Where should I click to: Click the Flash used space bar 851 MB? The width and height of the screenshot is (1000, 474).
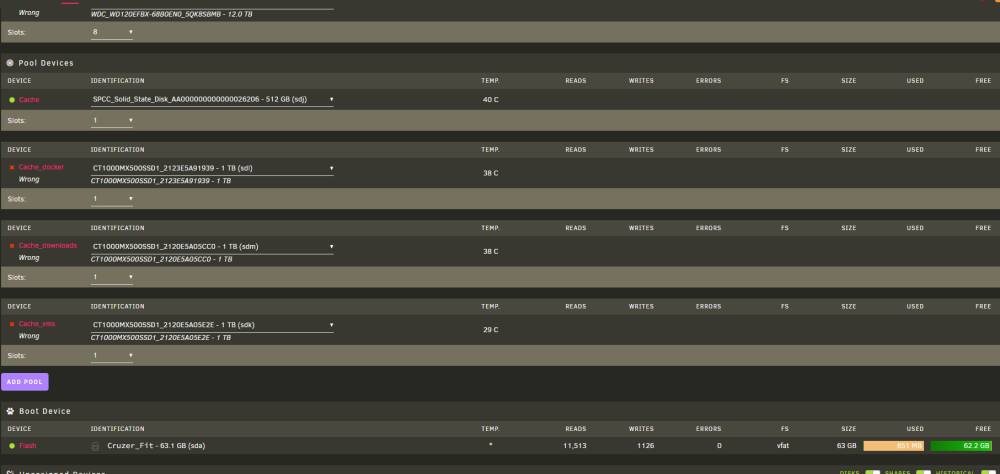point(893,446)
